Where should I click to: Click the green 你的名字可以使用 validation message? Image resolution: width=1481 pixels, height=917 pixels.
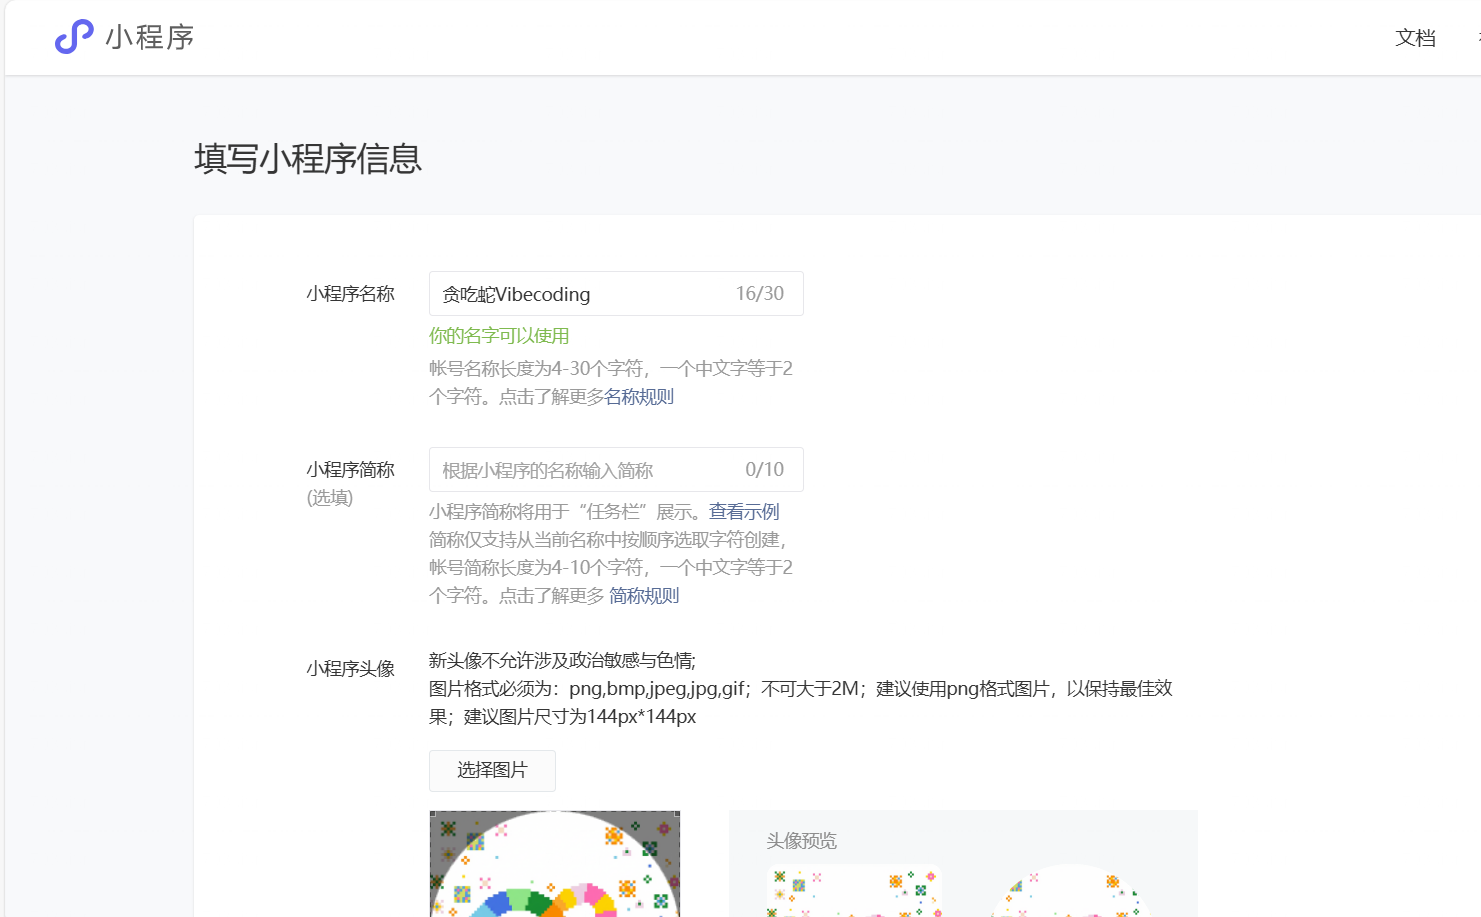[x=499, y=336]
